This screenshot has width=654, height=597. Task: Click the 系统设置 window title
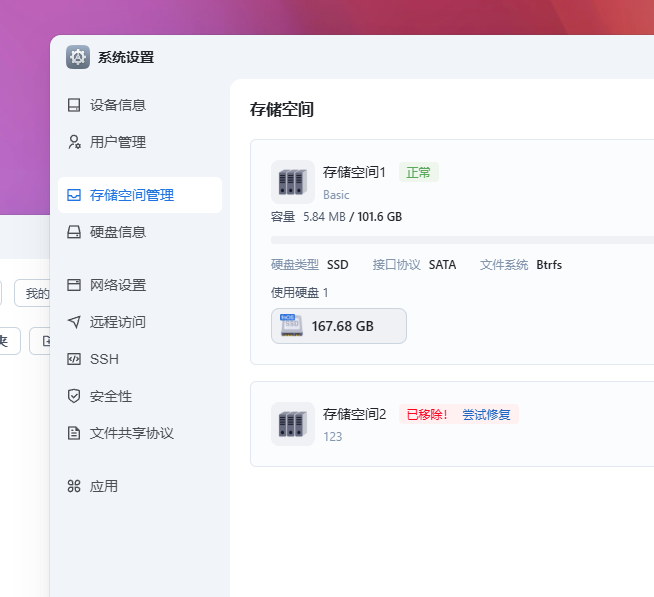pos(126,57)
